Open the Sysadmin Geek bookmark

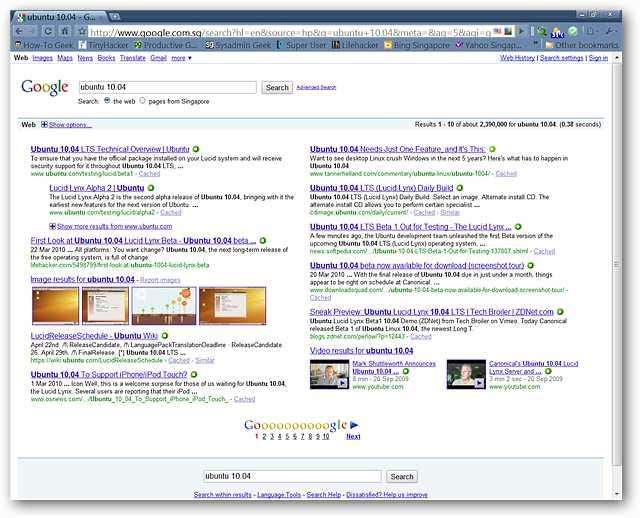tap(238, 44)
